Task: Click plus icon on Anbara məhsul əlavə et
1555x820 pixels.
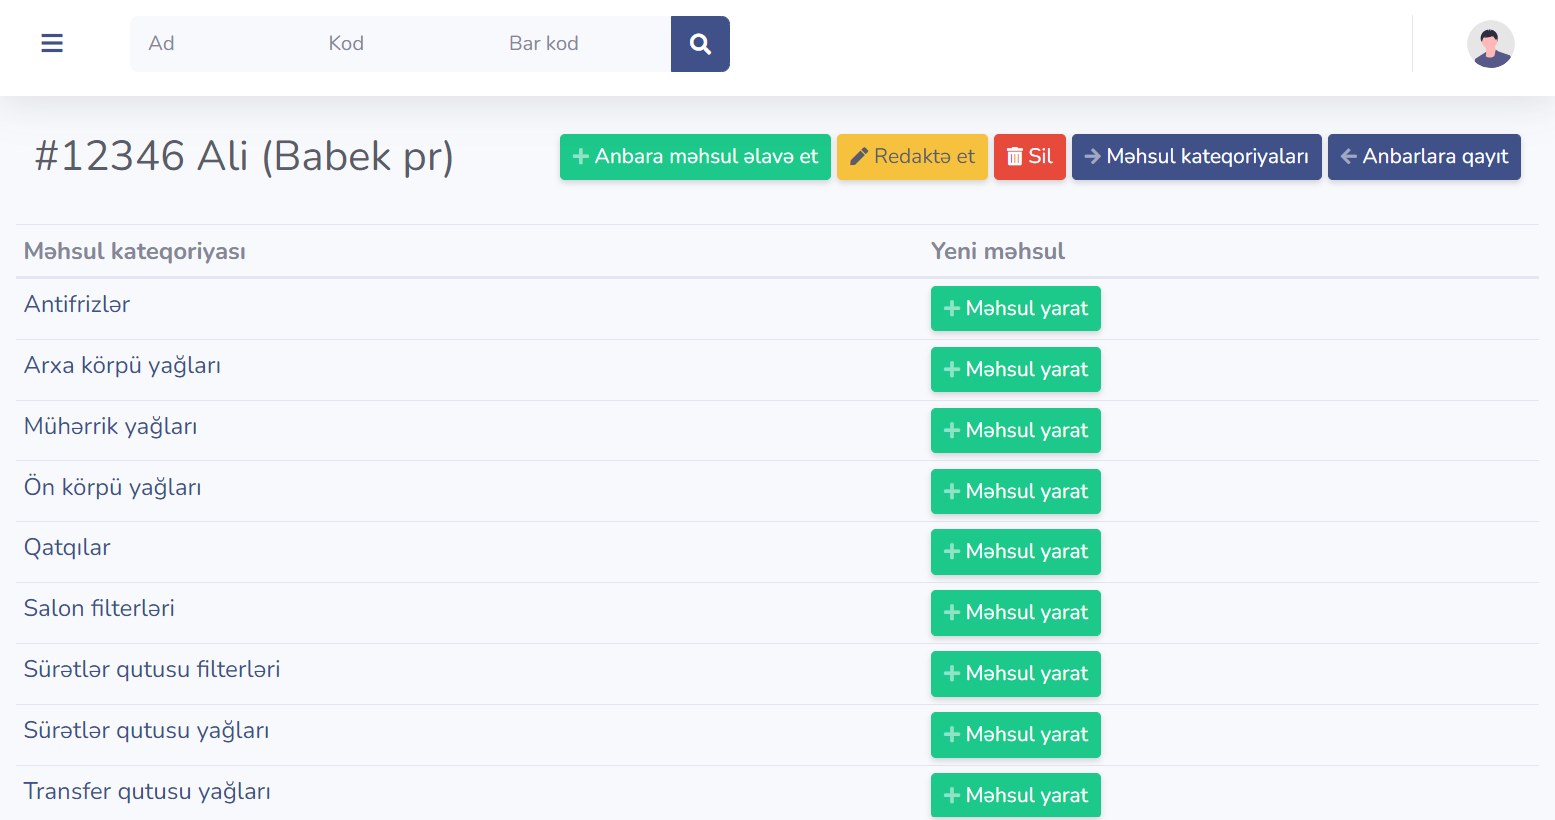Action: (x=580, y=157)
